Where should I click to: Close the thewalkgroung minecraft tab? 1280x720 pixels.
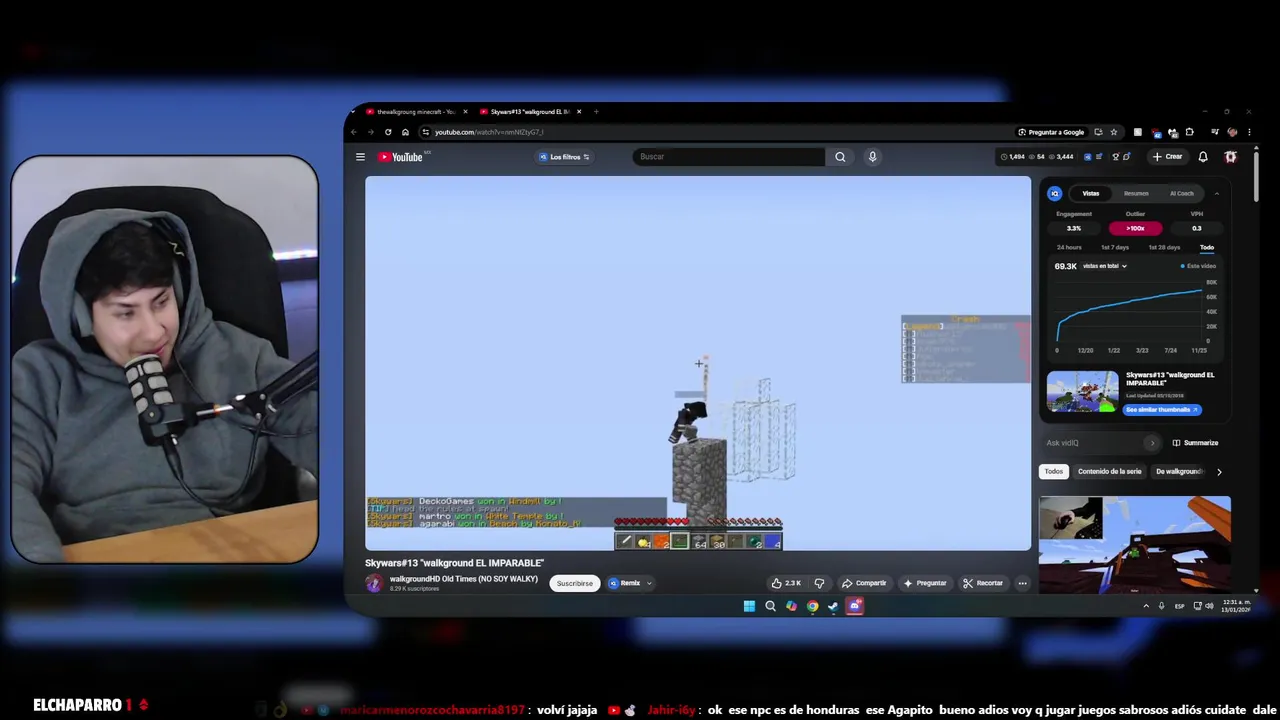[x=465, y=112]
